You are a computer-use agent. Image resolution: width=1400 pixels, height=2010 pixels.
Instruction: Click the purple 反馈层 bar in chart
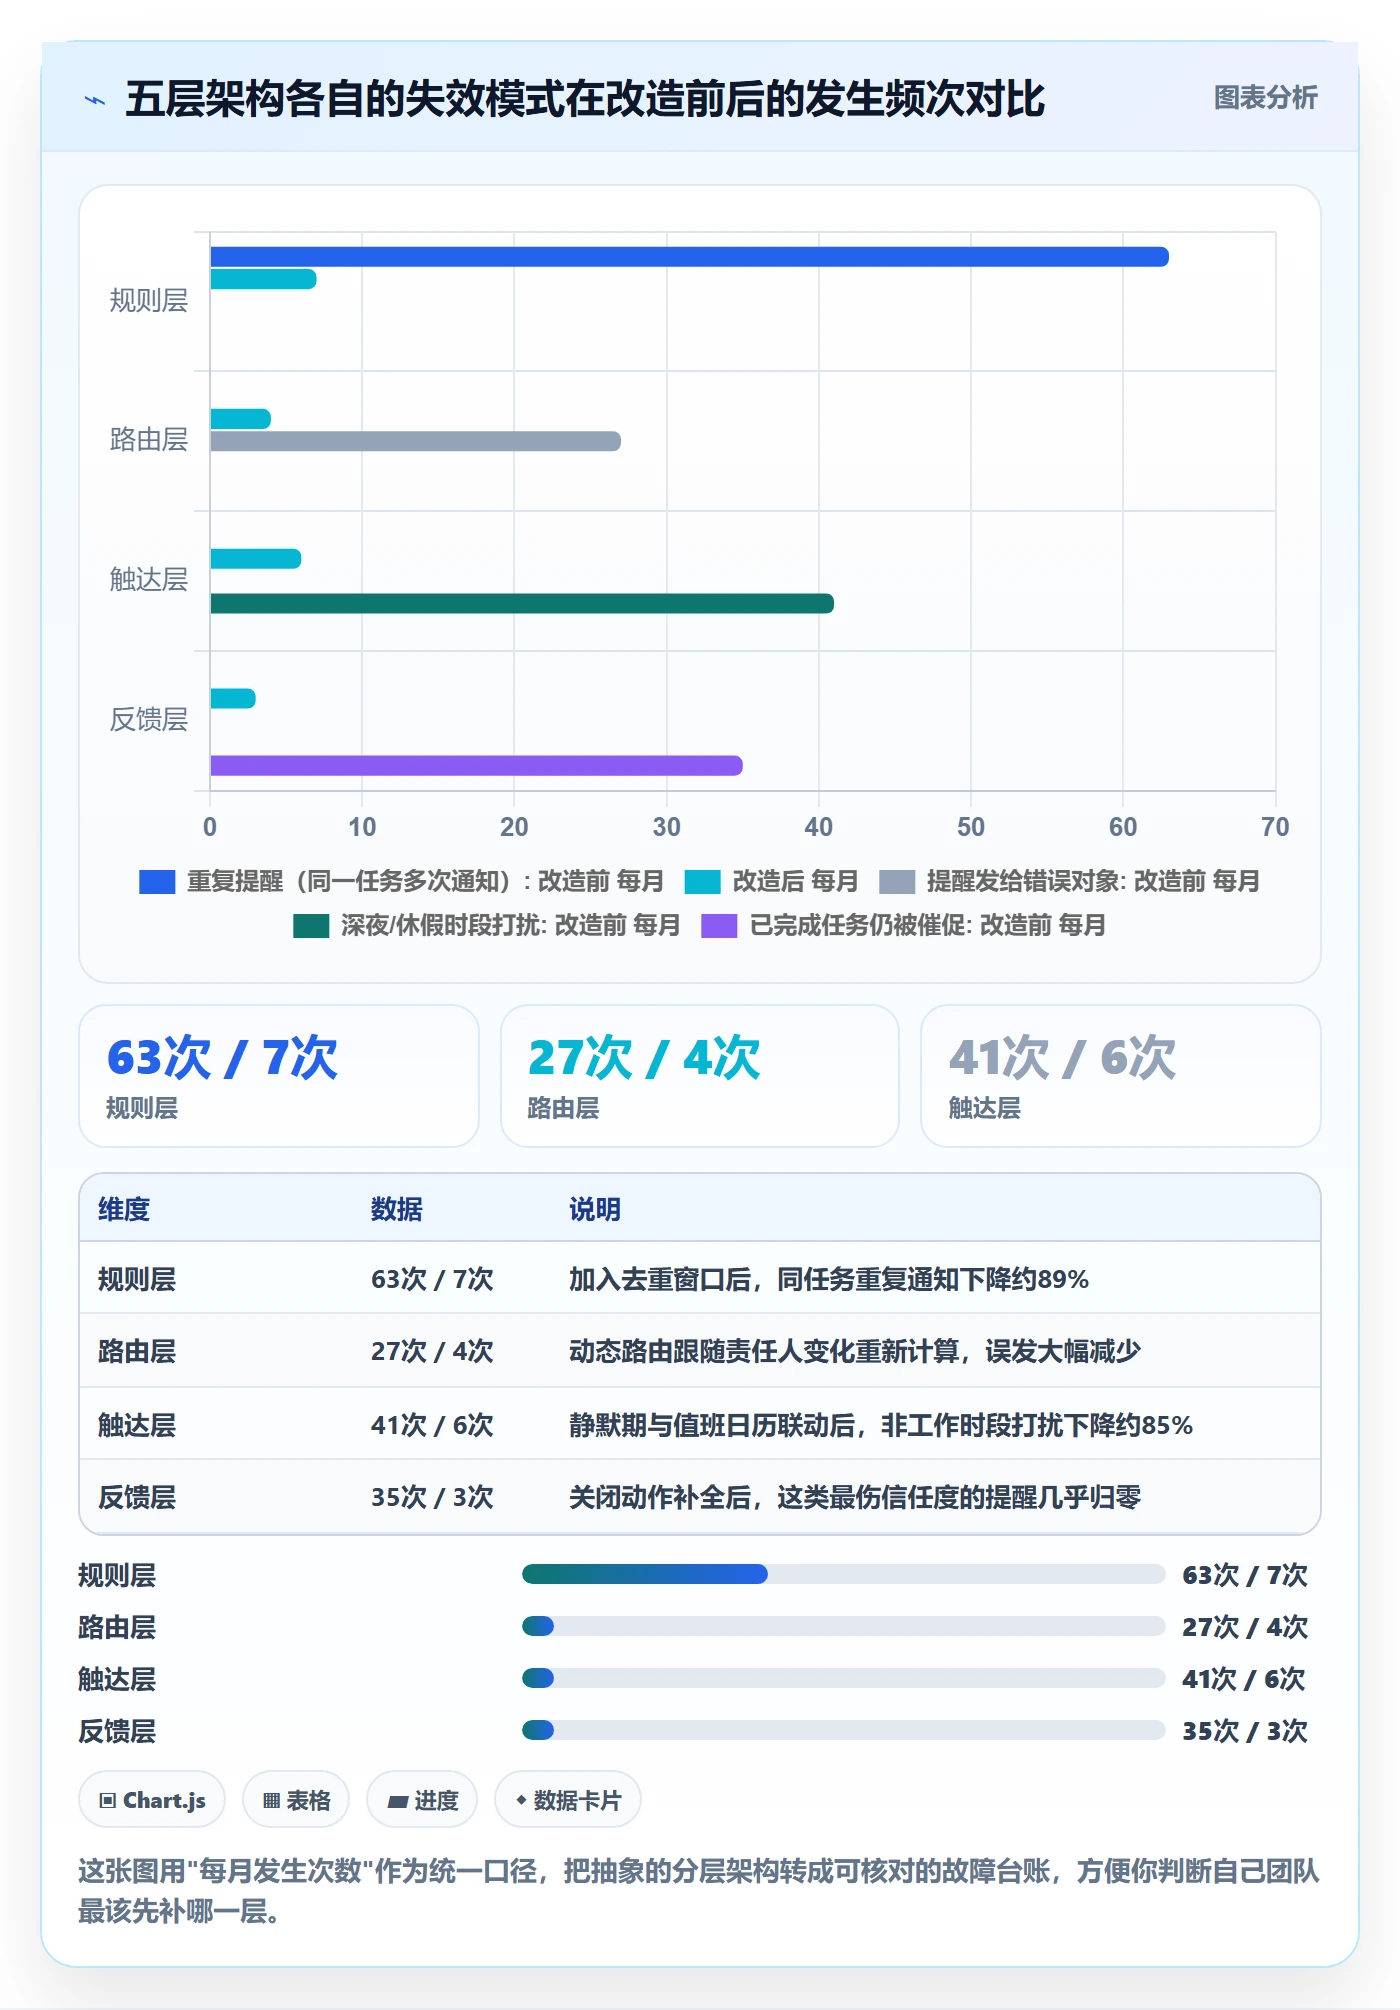tap(476, 765)
